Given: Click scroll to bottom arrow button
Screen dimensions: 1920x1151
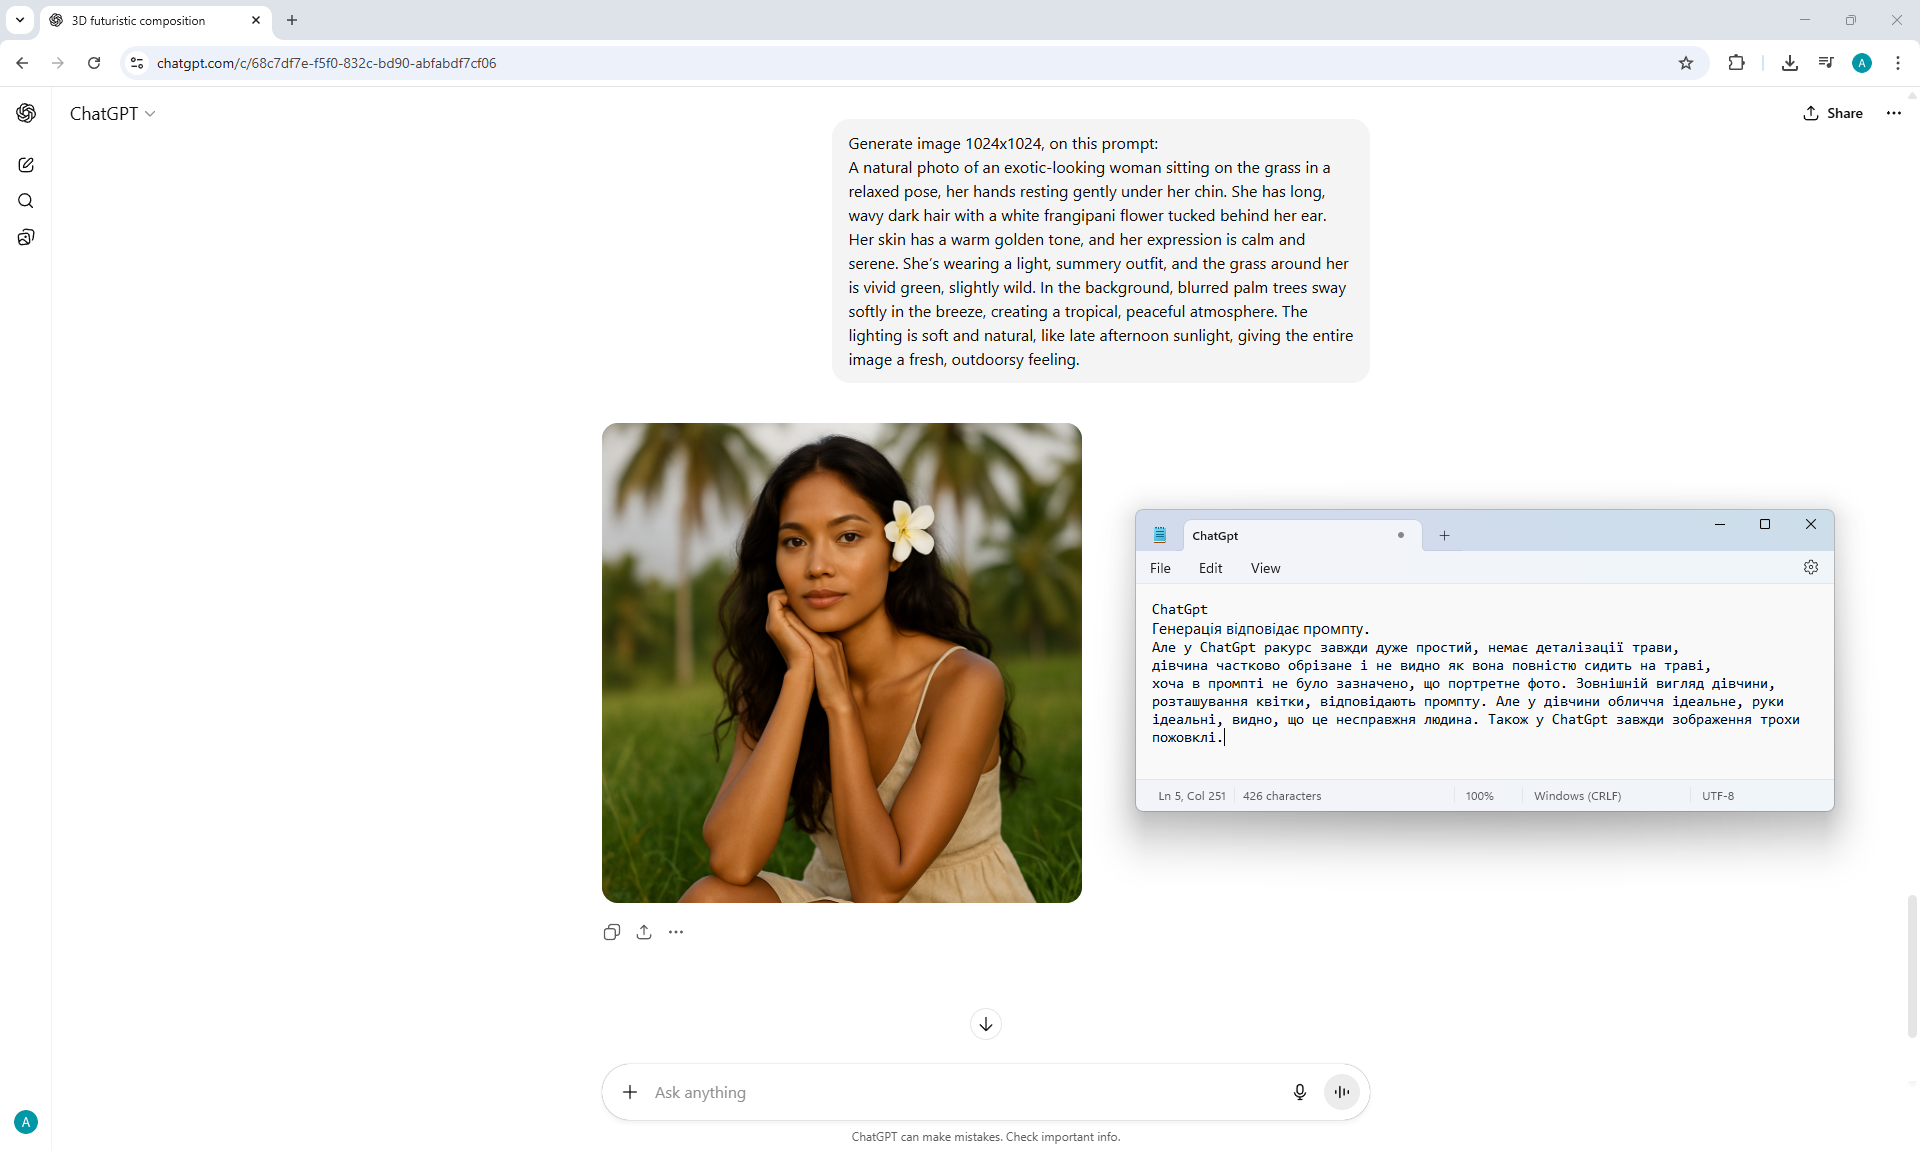Looking at the screenshot, I should tap(985, 1024).
